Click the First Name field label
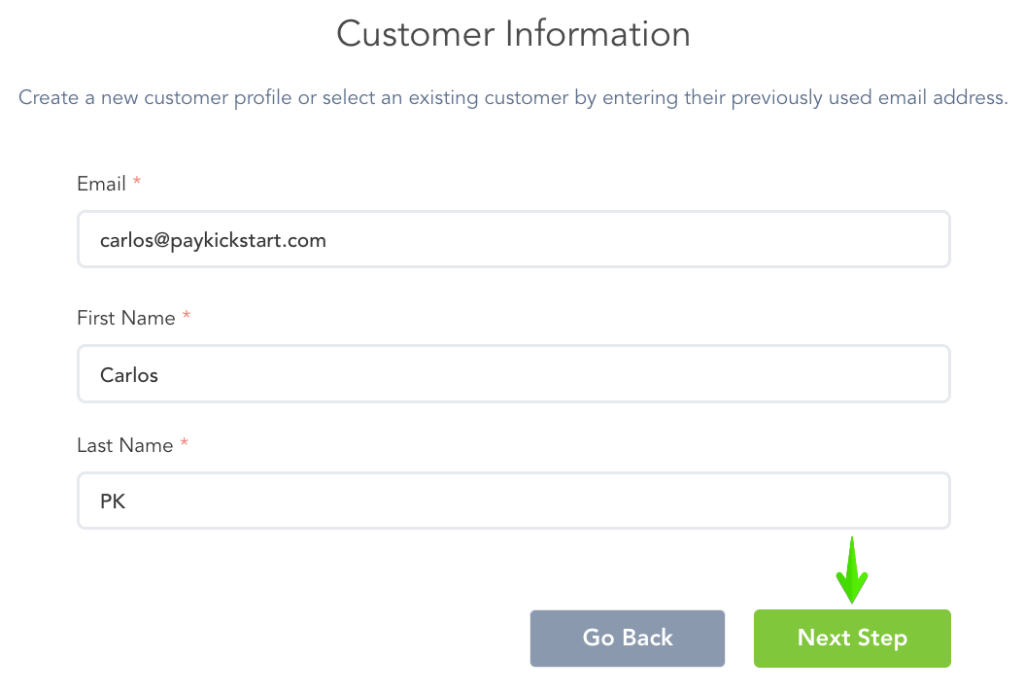This screenshot has width=1024, height=692. click(x=126, y=318)
